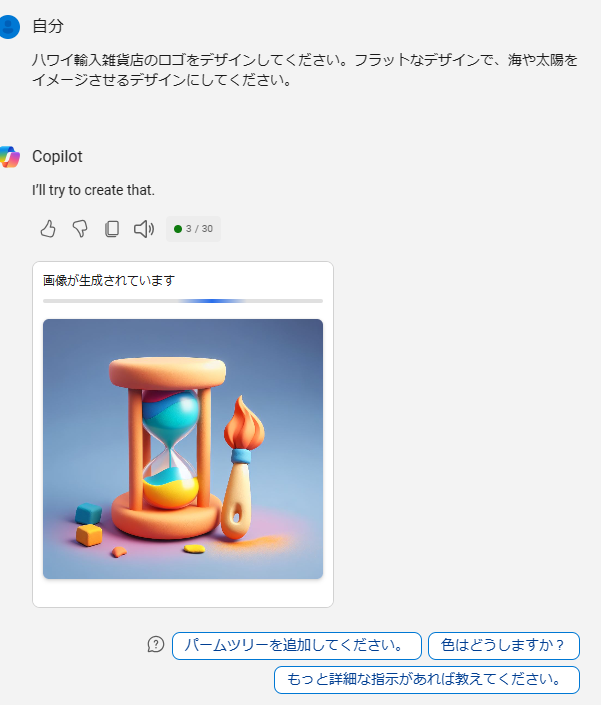Select suggestion もっと詳細な指示があれば教えてください。
The height and width of the screenshot is (705, 601).
coord(427,680)
